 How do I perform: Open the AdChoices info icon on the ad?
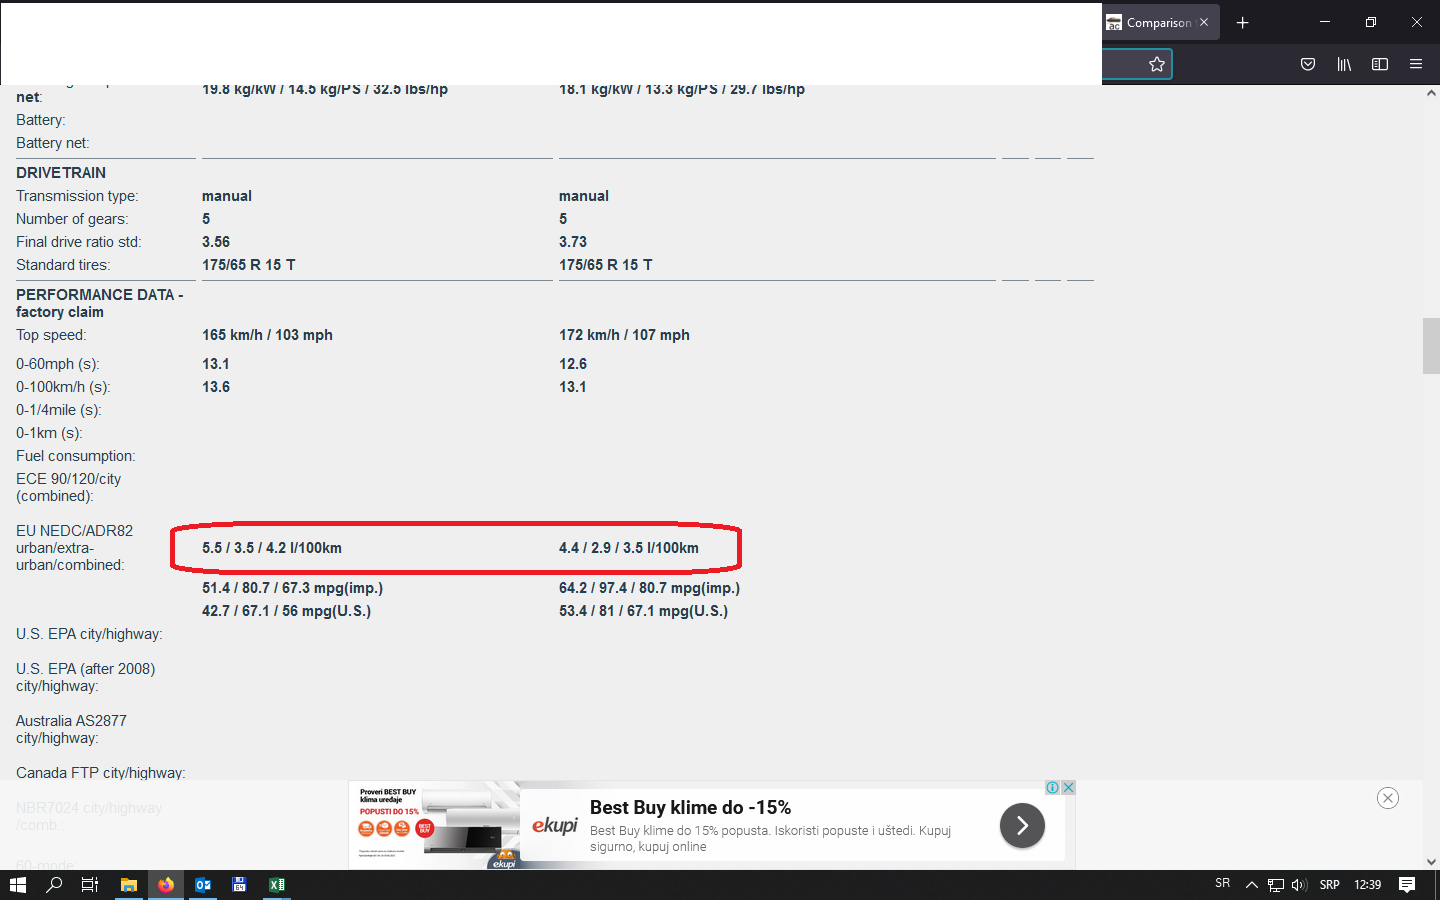[x=1053, y=788]
